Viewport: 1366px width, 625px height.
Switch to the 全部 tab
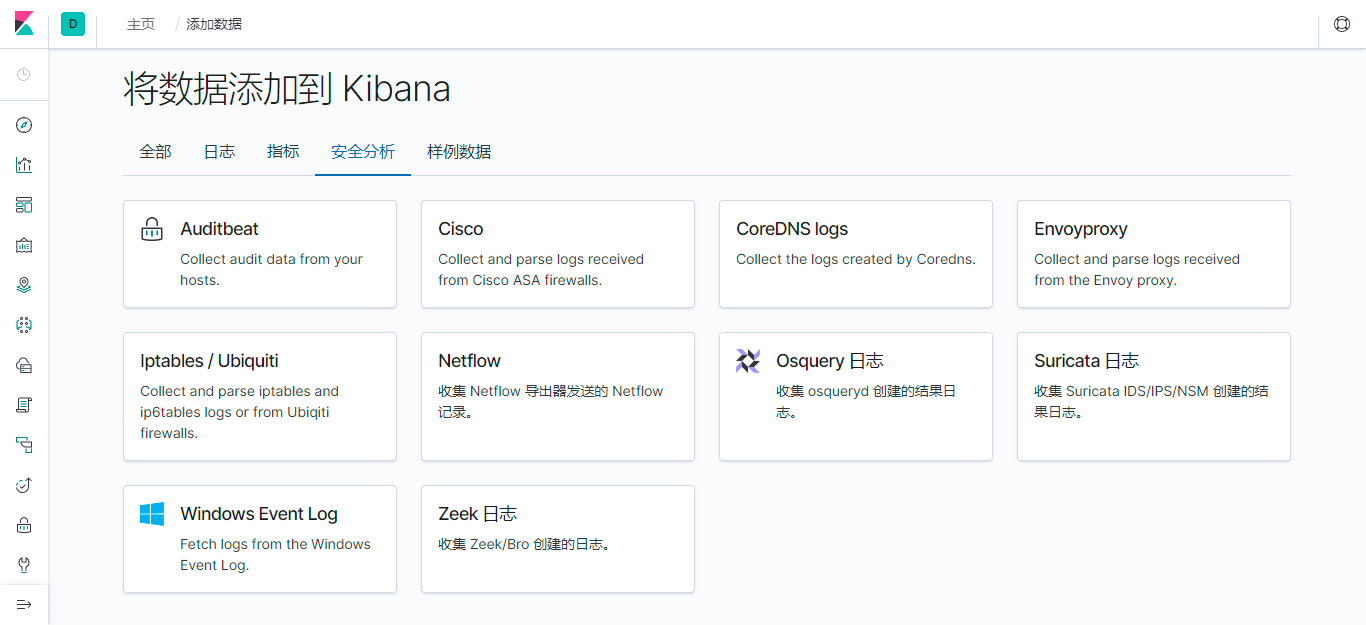[155, 152]
